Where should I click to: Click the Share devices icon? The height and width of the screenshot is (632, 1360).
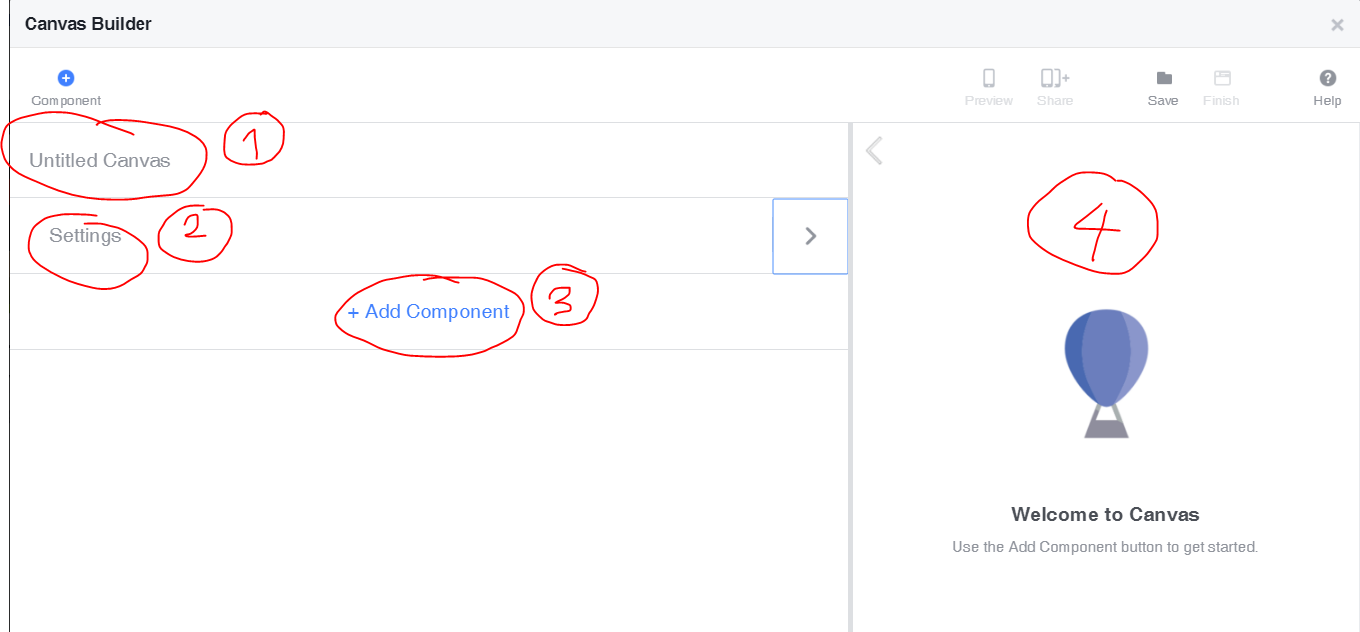pos(1054,78)
